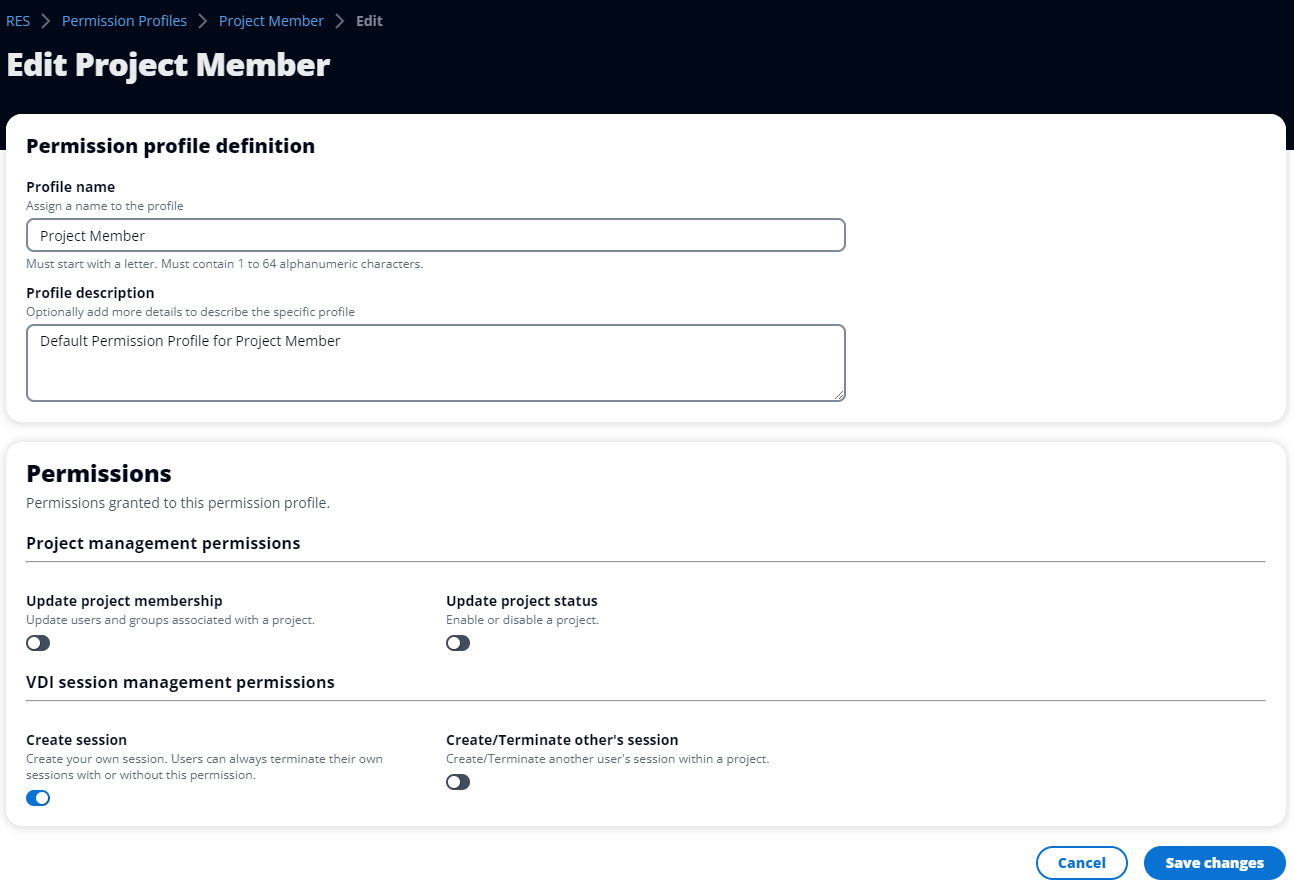Click the Profile description textarea
The image size is (1294, 885).
435,362
